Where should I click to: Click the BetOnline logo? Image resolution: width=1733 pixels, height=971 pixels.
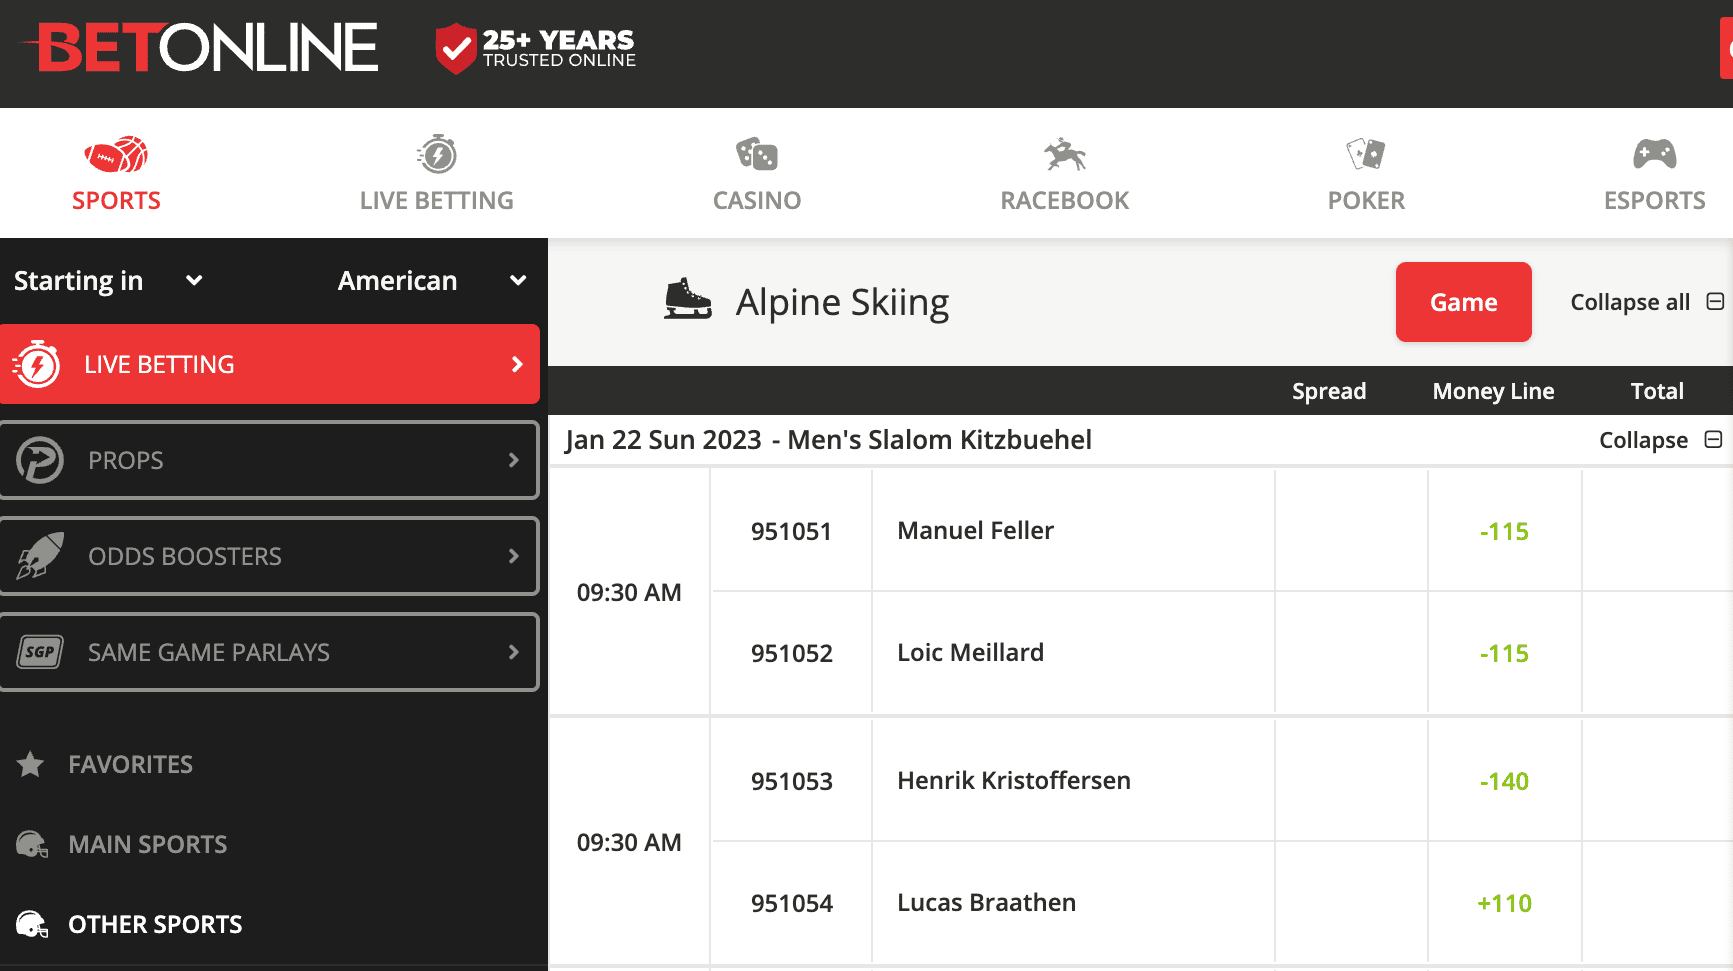pyautogui.click(x=200, y=48)
